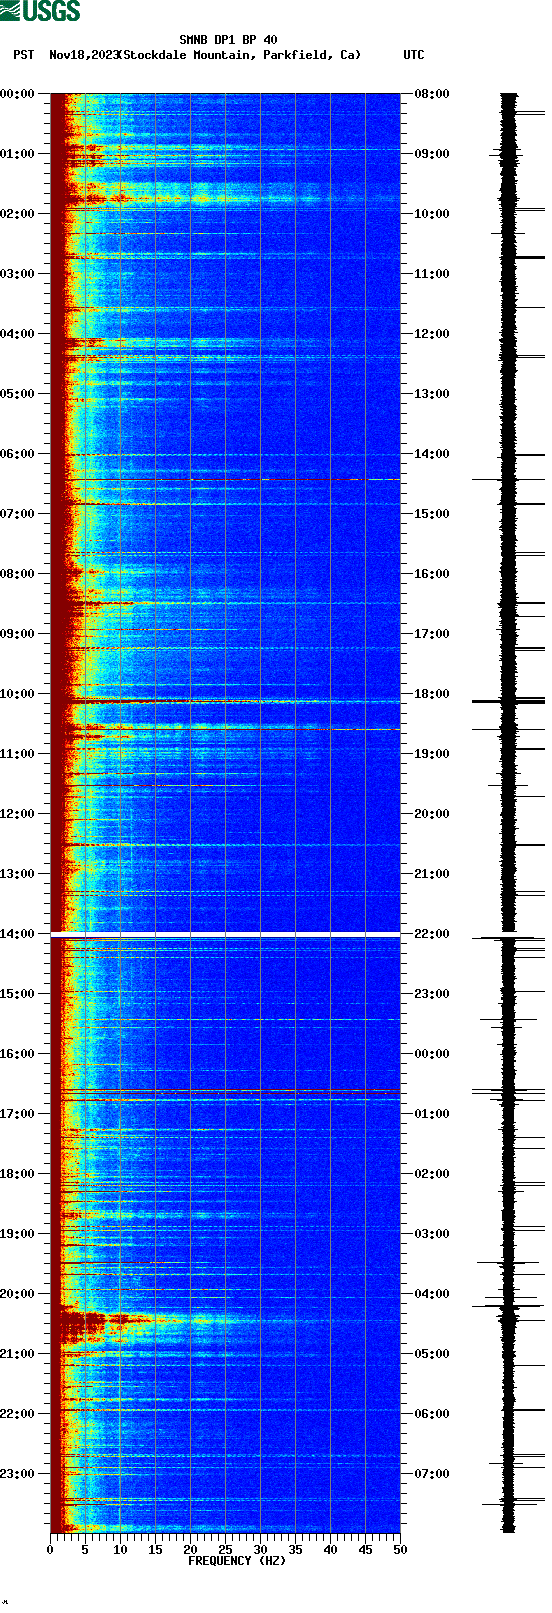Click the 04:00 UTC time tick label
The image size is (552, 1613).
click(x=432, y=1294)
